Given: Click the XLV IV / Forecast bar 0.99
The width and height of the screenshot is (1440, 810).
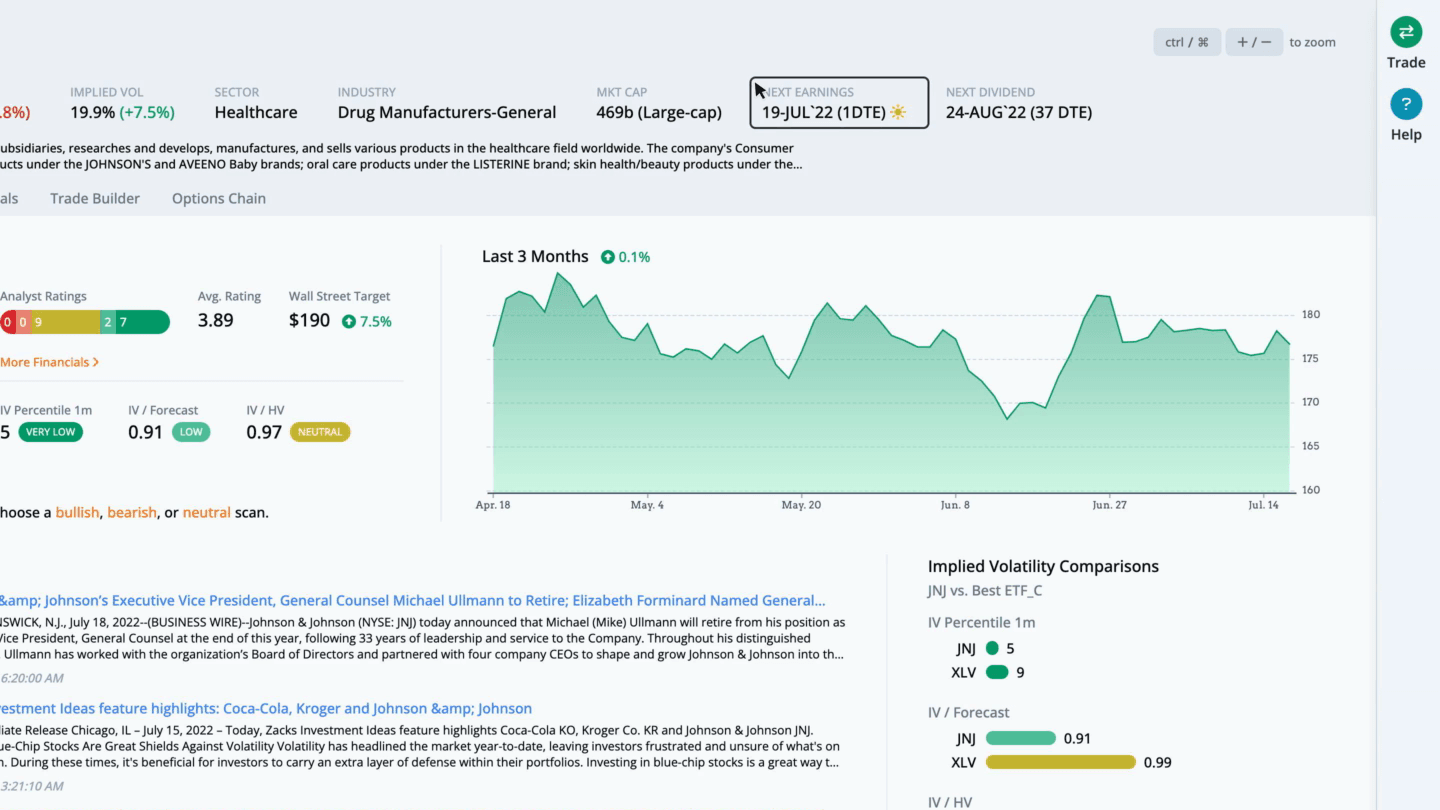Looking at the screenshot, I should pyautogui.click(x=1061, y=762).
